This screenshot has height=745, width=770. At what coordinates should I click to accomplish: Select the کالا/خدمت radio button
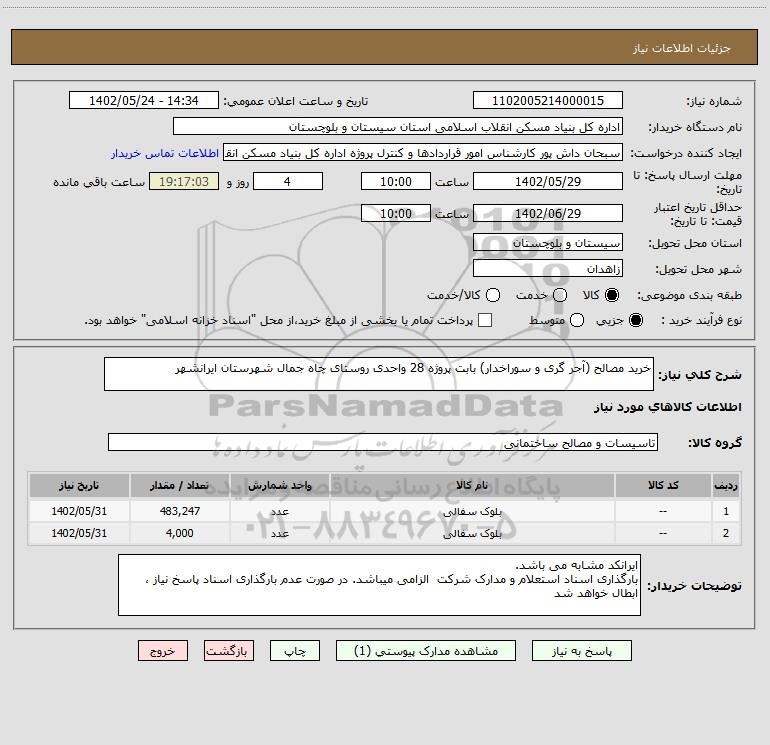[493, 295]
